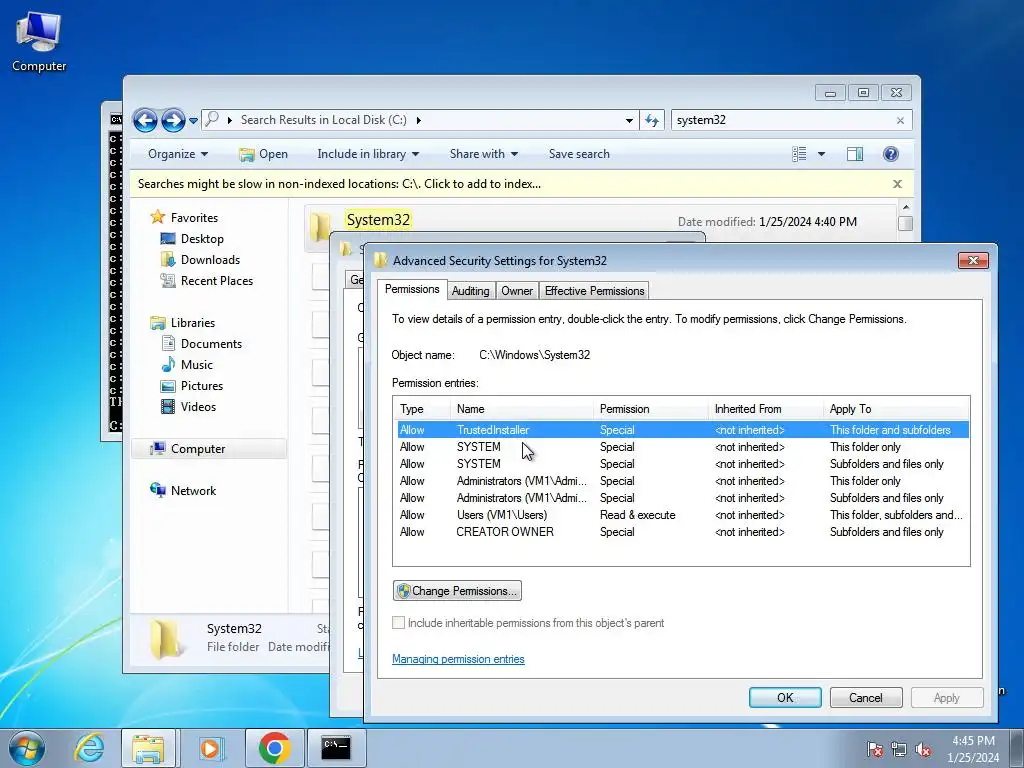Click the system32 search input field
1024x768 pixels.
(x=783, y=120)
